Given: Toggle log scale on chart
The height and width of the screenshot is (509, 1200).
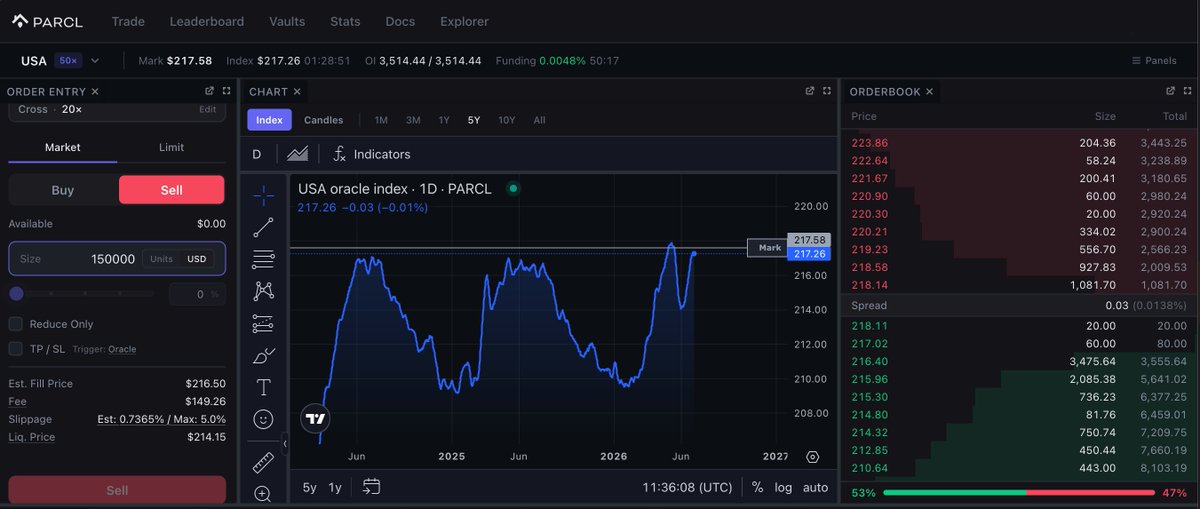Looking at the screenshot, I should 783,487.
